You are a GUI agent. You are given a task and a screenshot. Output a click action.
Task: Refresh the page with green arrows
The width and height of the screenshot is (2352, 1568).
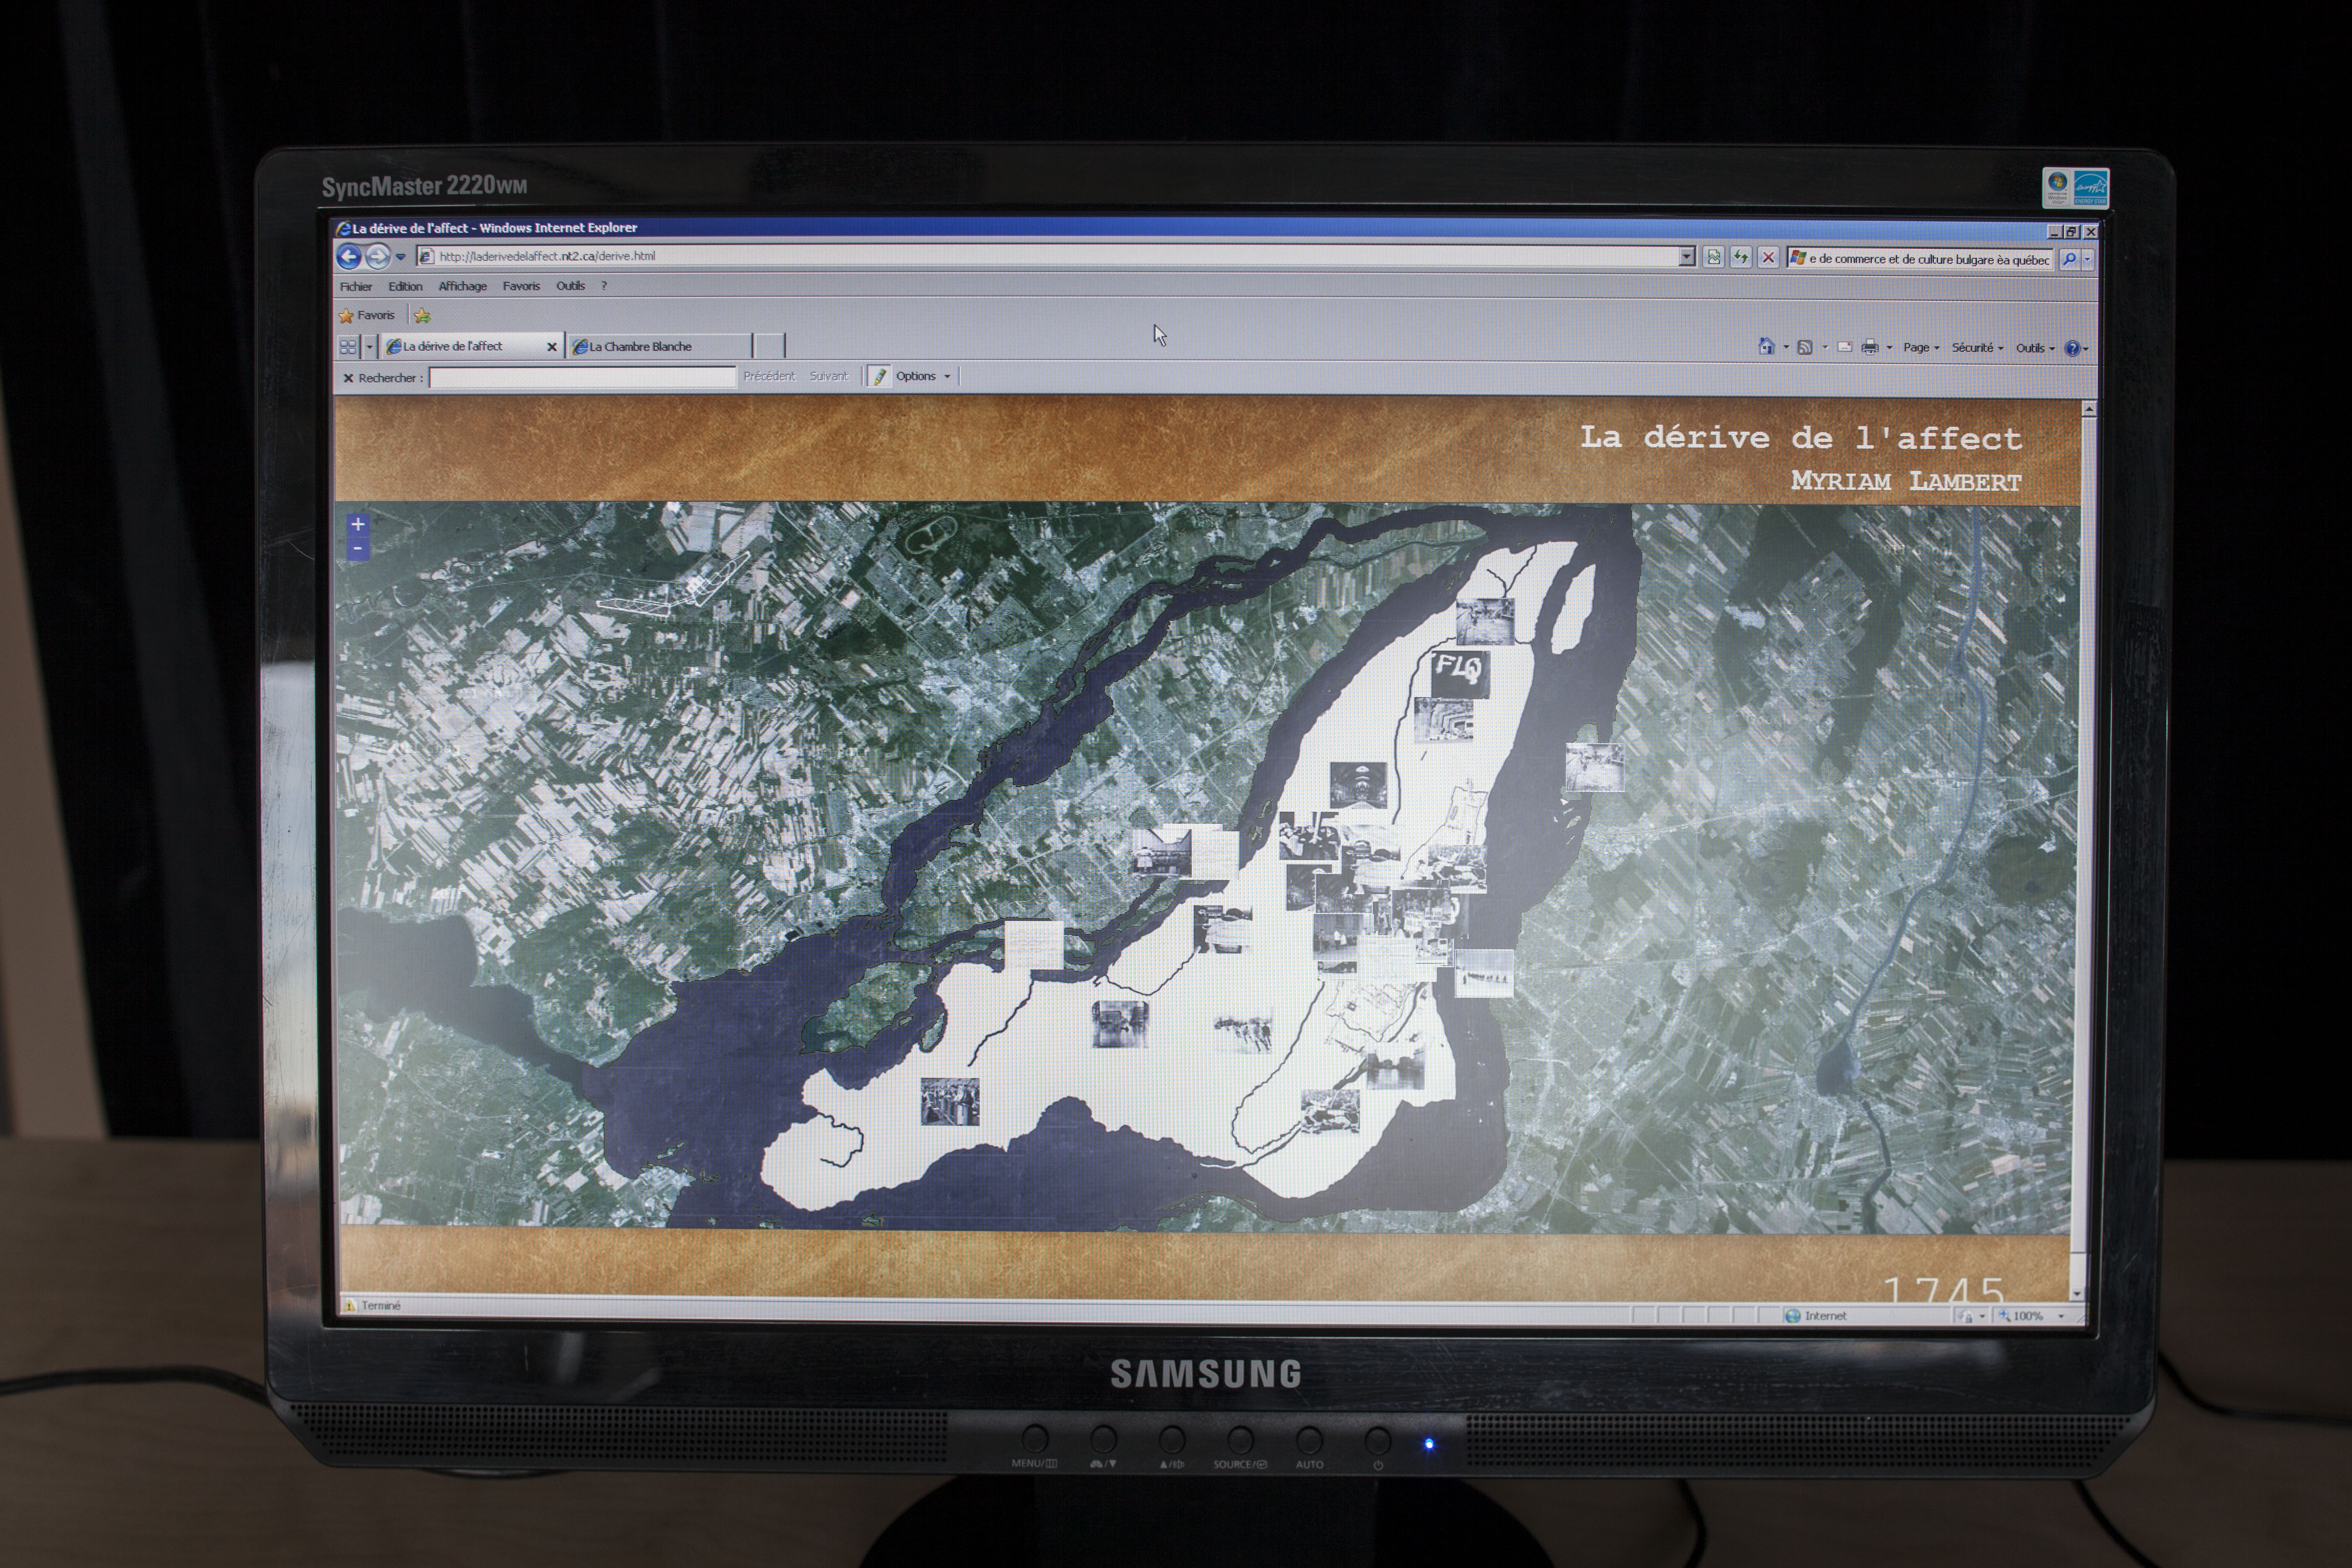(1741, 258)
